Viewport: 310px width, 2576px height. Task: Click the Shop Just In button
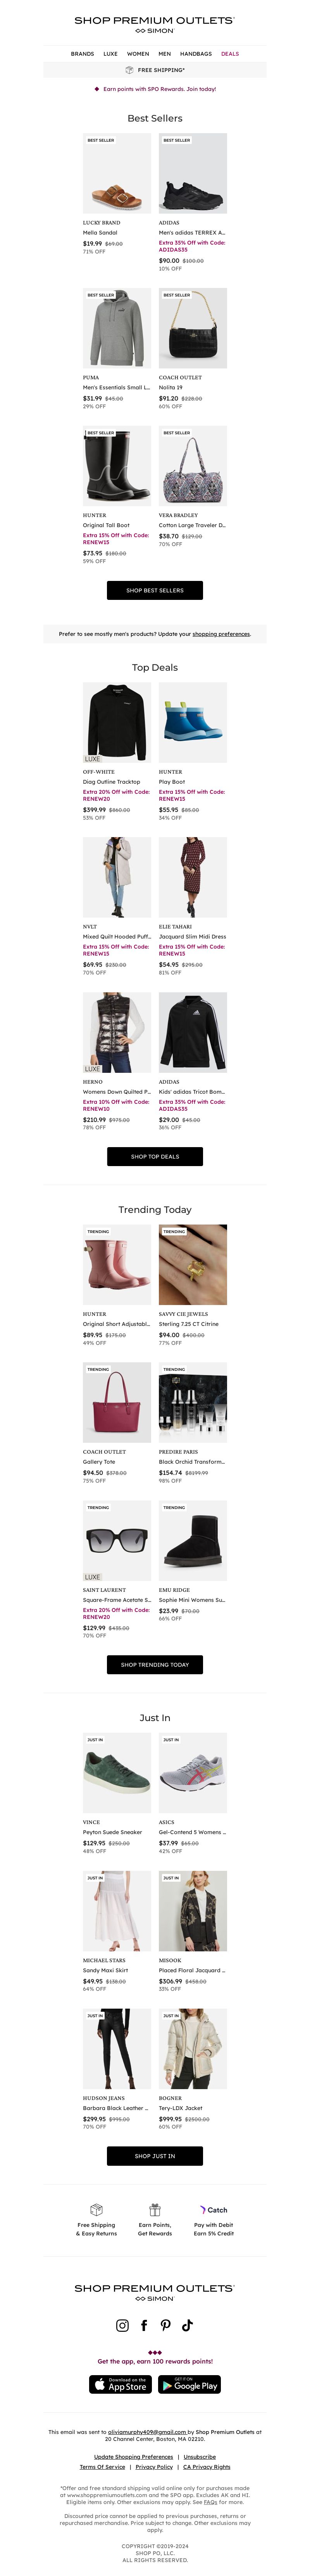point(155,2156)
